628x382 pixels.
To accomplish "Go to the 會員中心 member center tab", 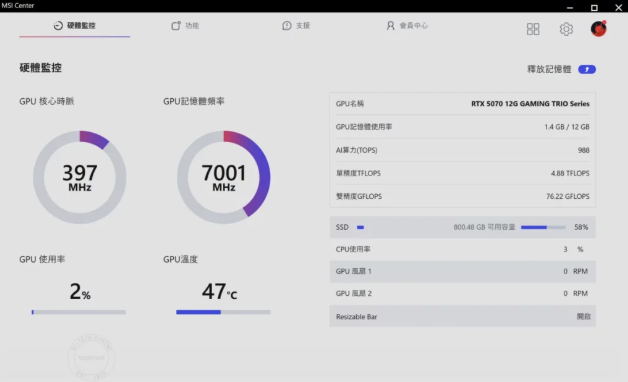I will coord(407,26).
